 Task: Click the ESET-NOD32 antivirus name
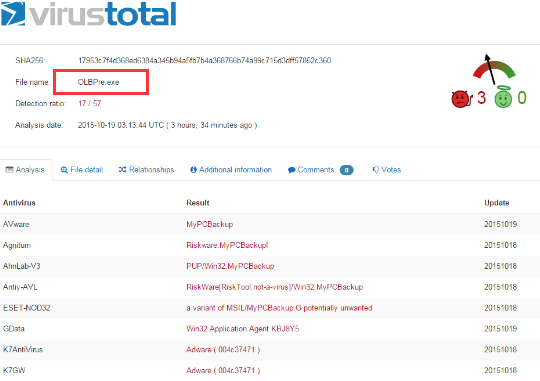pyautogui.click(x=27, y=308)
